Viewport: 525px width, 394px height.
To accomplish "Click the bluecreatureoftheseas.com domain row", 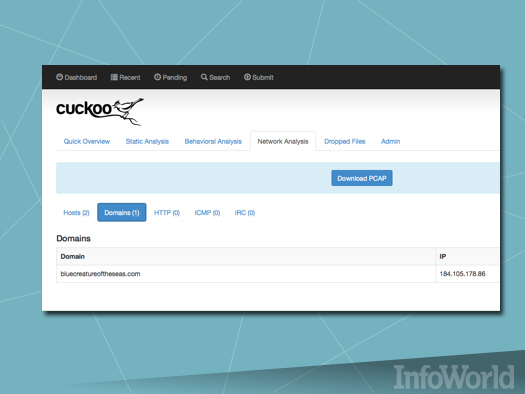I will 278,274.
